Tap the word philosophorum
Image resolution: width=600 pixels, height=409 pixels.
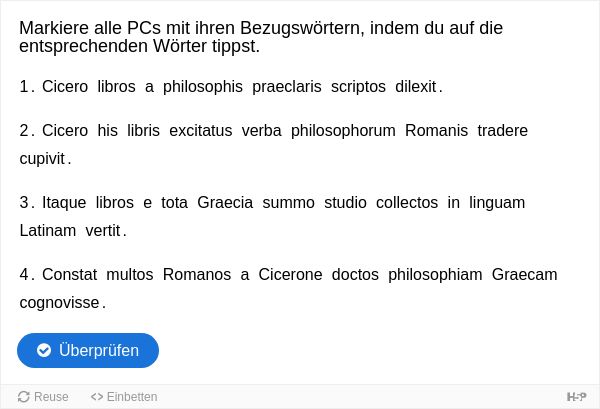click(x=343, y=130)
